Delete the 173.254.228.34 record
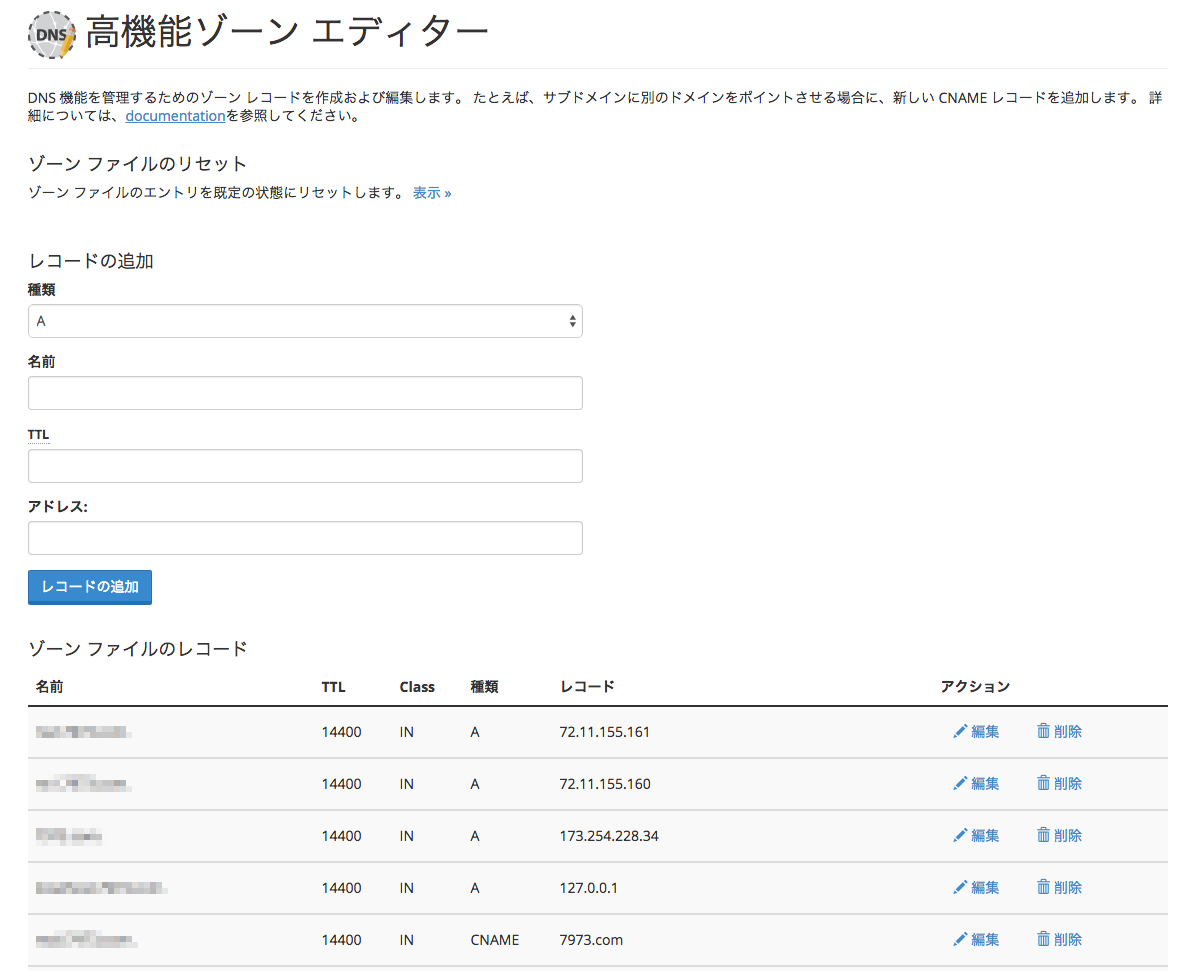 click(1059, 836)
